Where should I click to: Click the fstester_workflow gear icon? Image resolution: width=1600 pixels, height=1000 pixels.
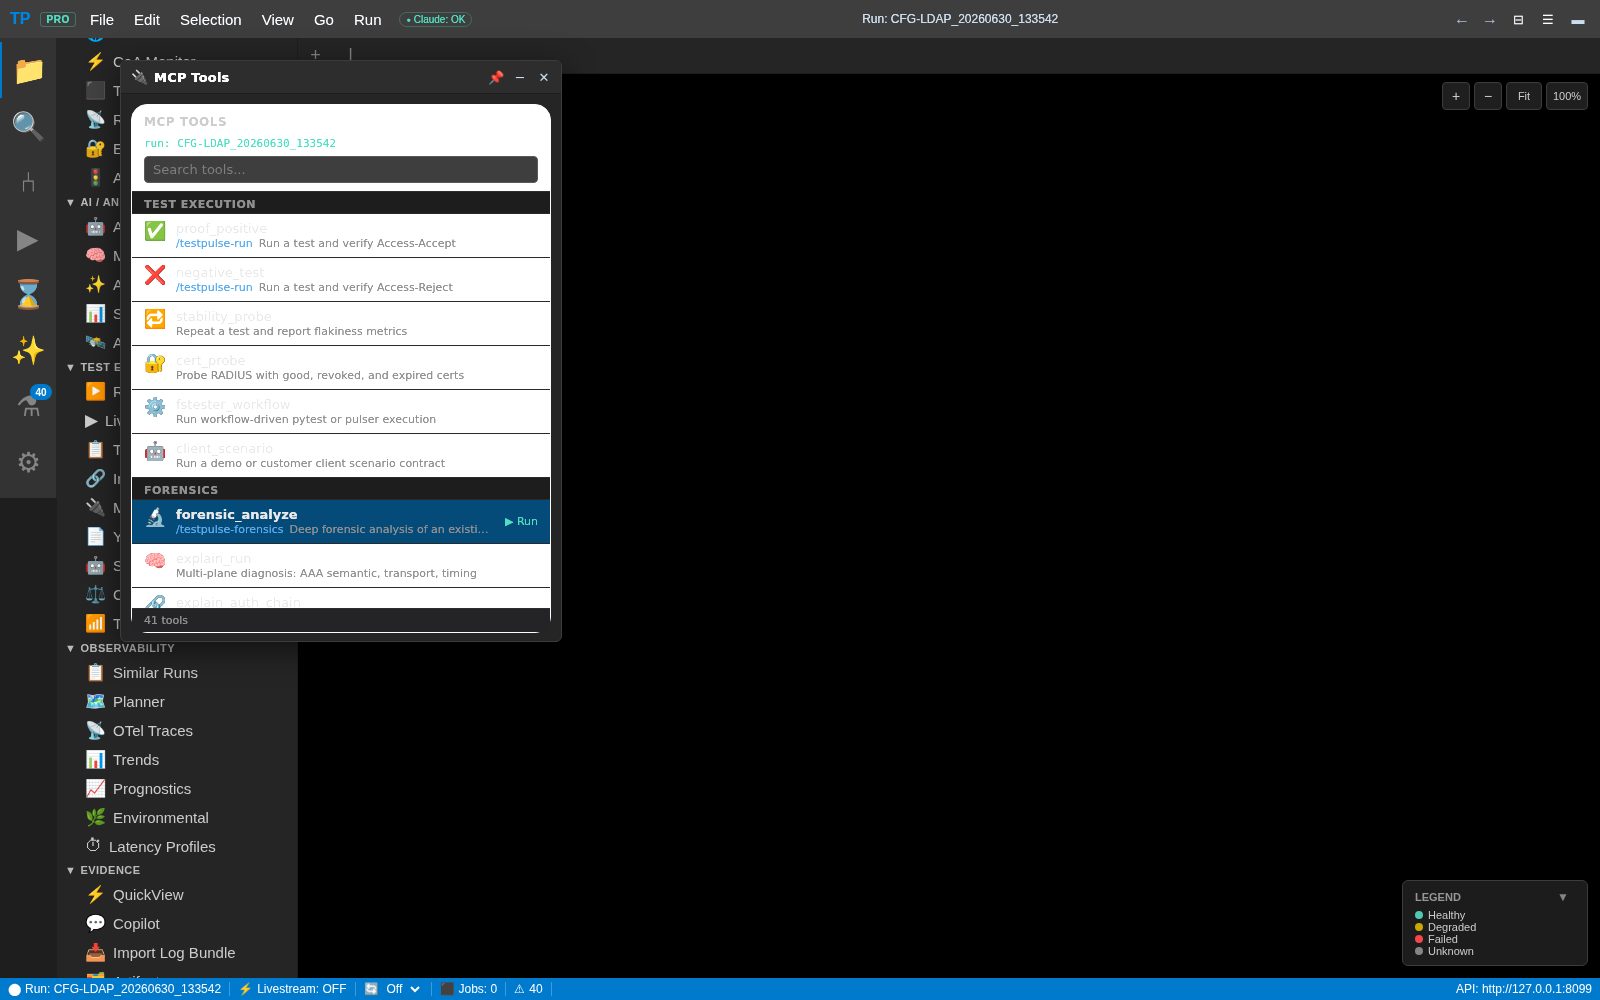coord(155,407)
